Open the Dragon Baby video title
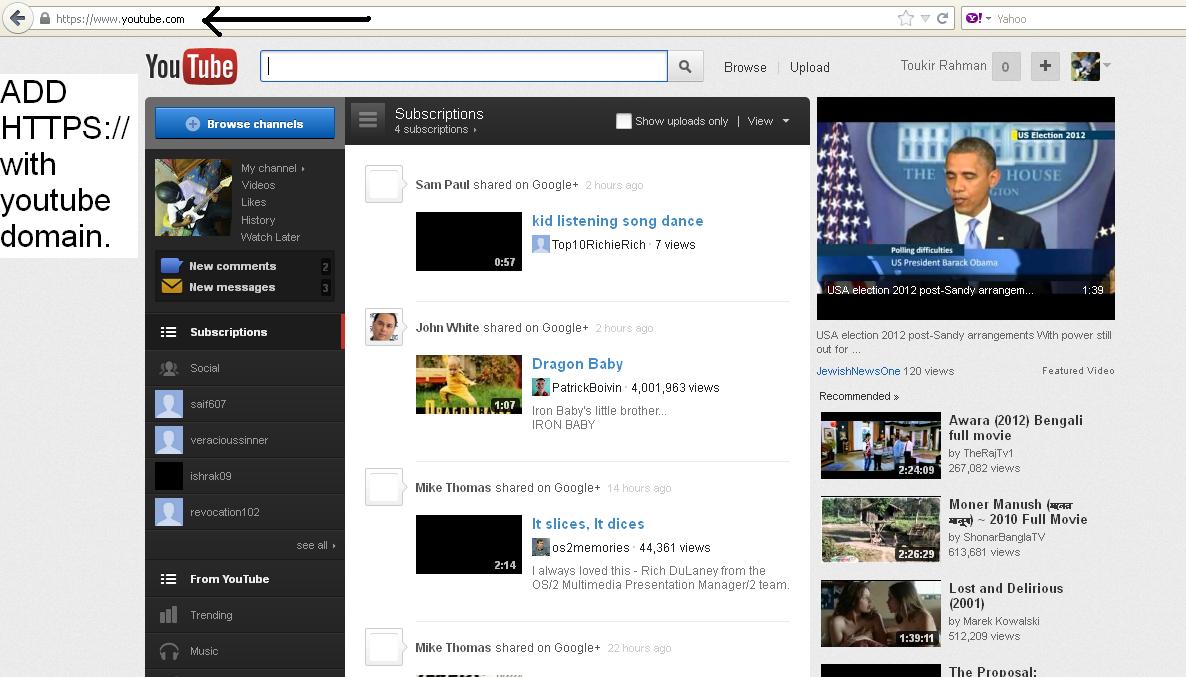This screenshot has height=677, width=1186. click(577, 364)
